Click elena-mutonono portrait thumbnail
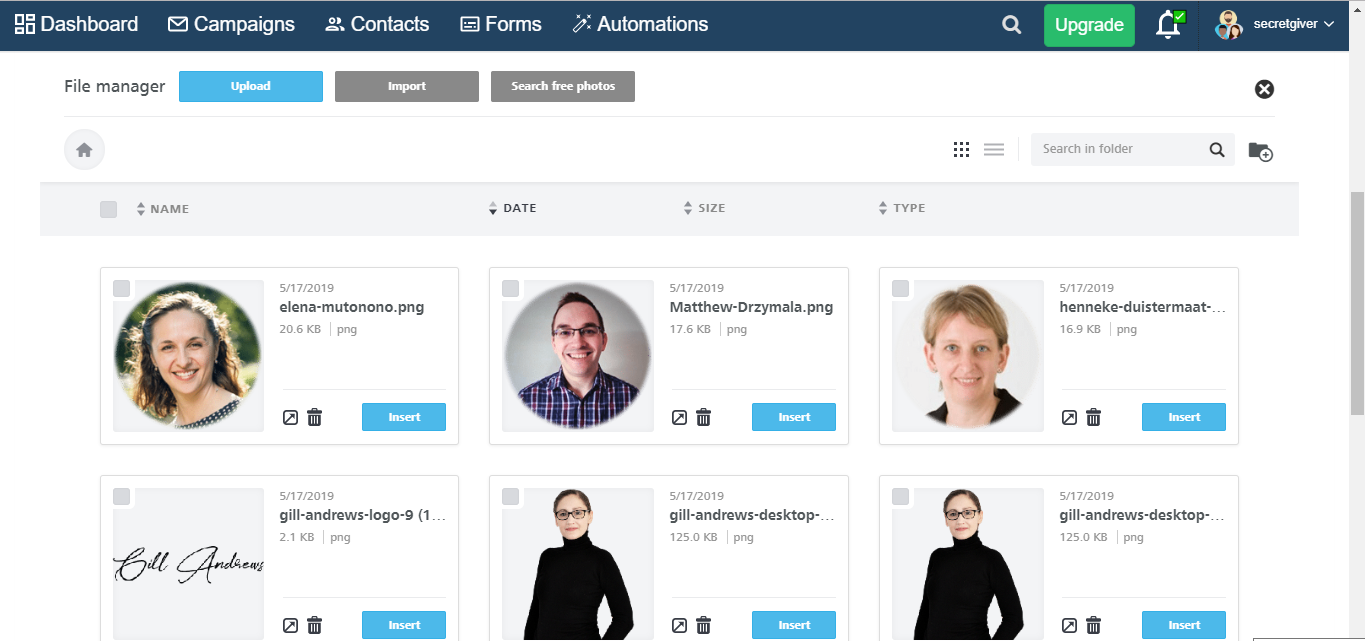 click(188, 356)
